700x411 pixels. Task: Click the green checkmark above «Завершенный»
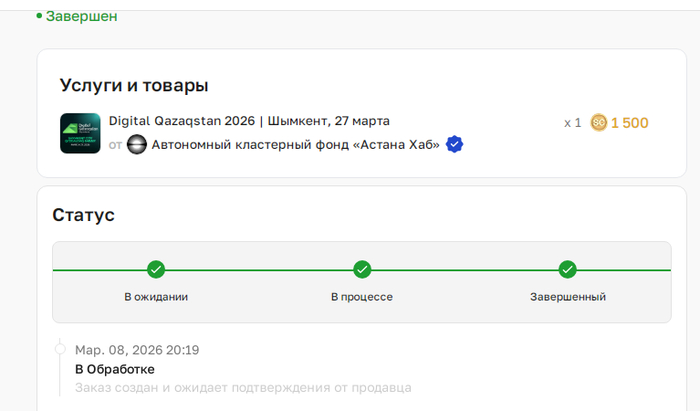tap(567, 270)
